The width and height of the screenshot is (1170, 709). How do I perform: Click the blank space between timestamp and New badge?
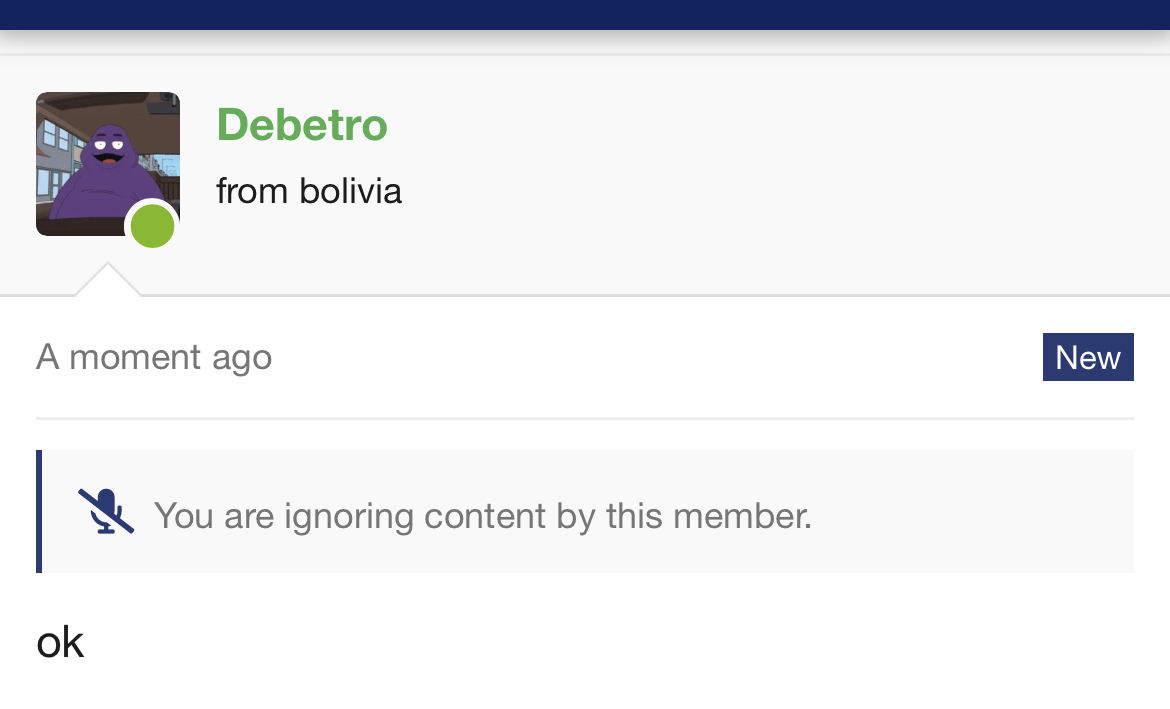(x=650, y=357)
